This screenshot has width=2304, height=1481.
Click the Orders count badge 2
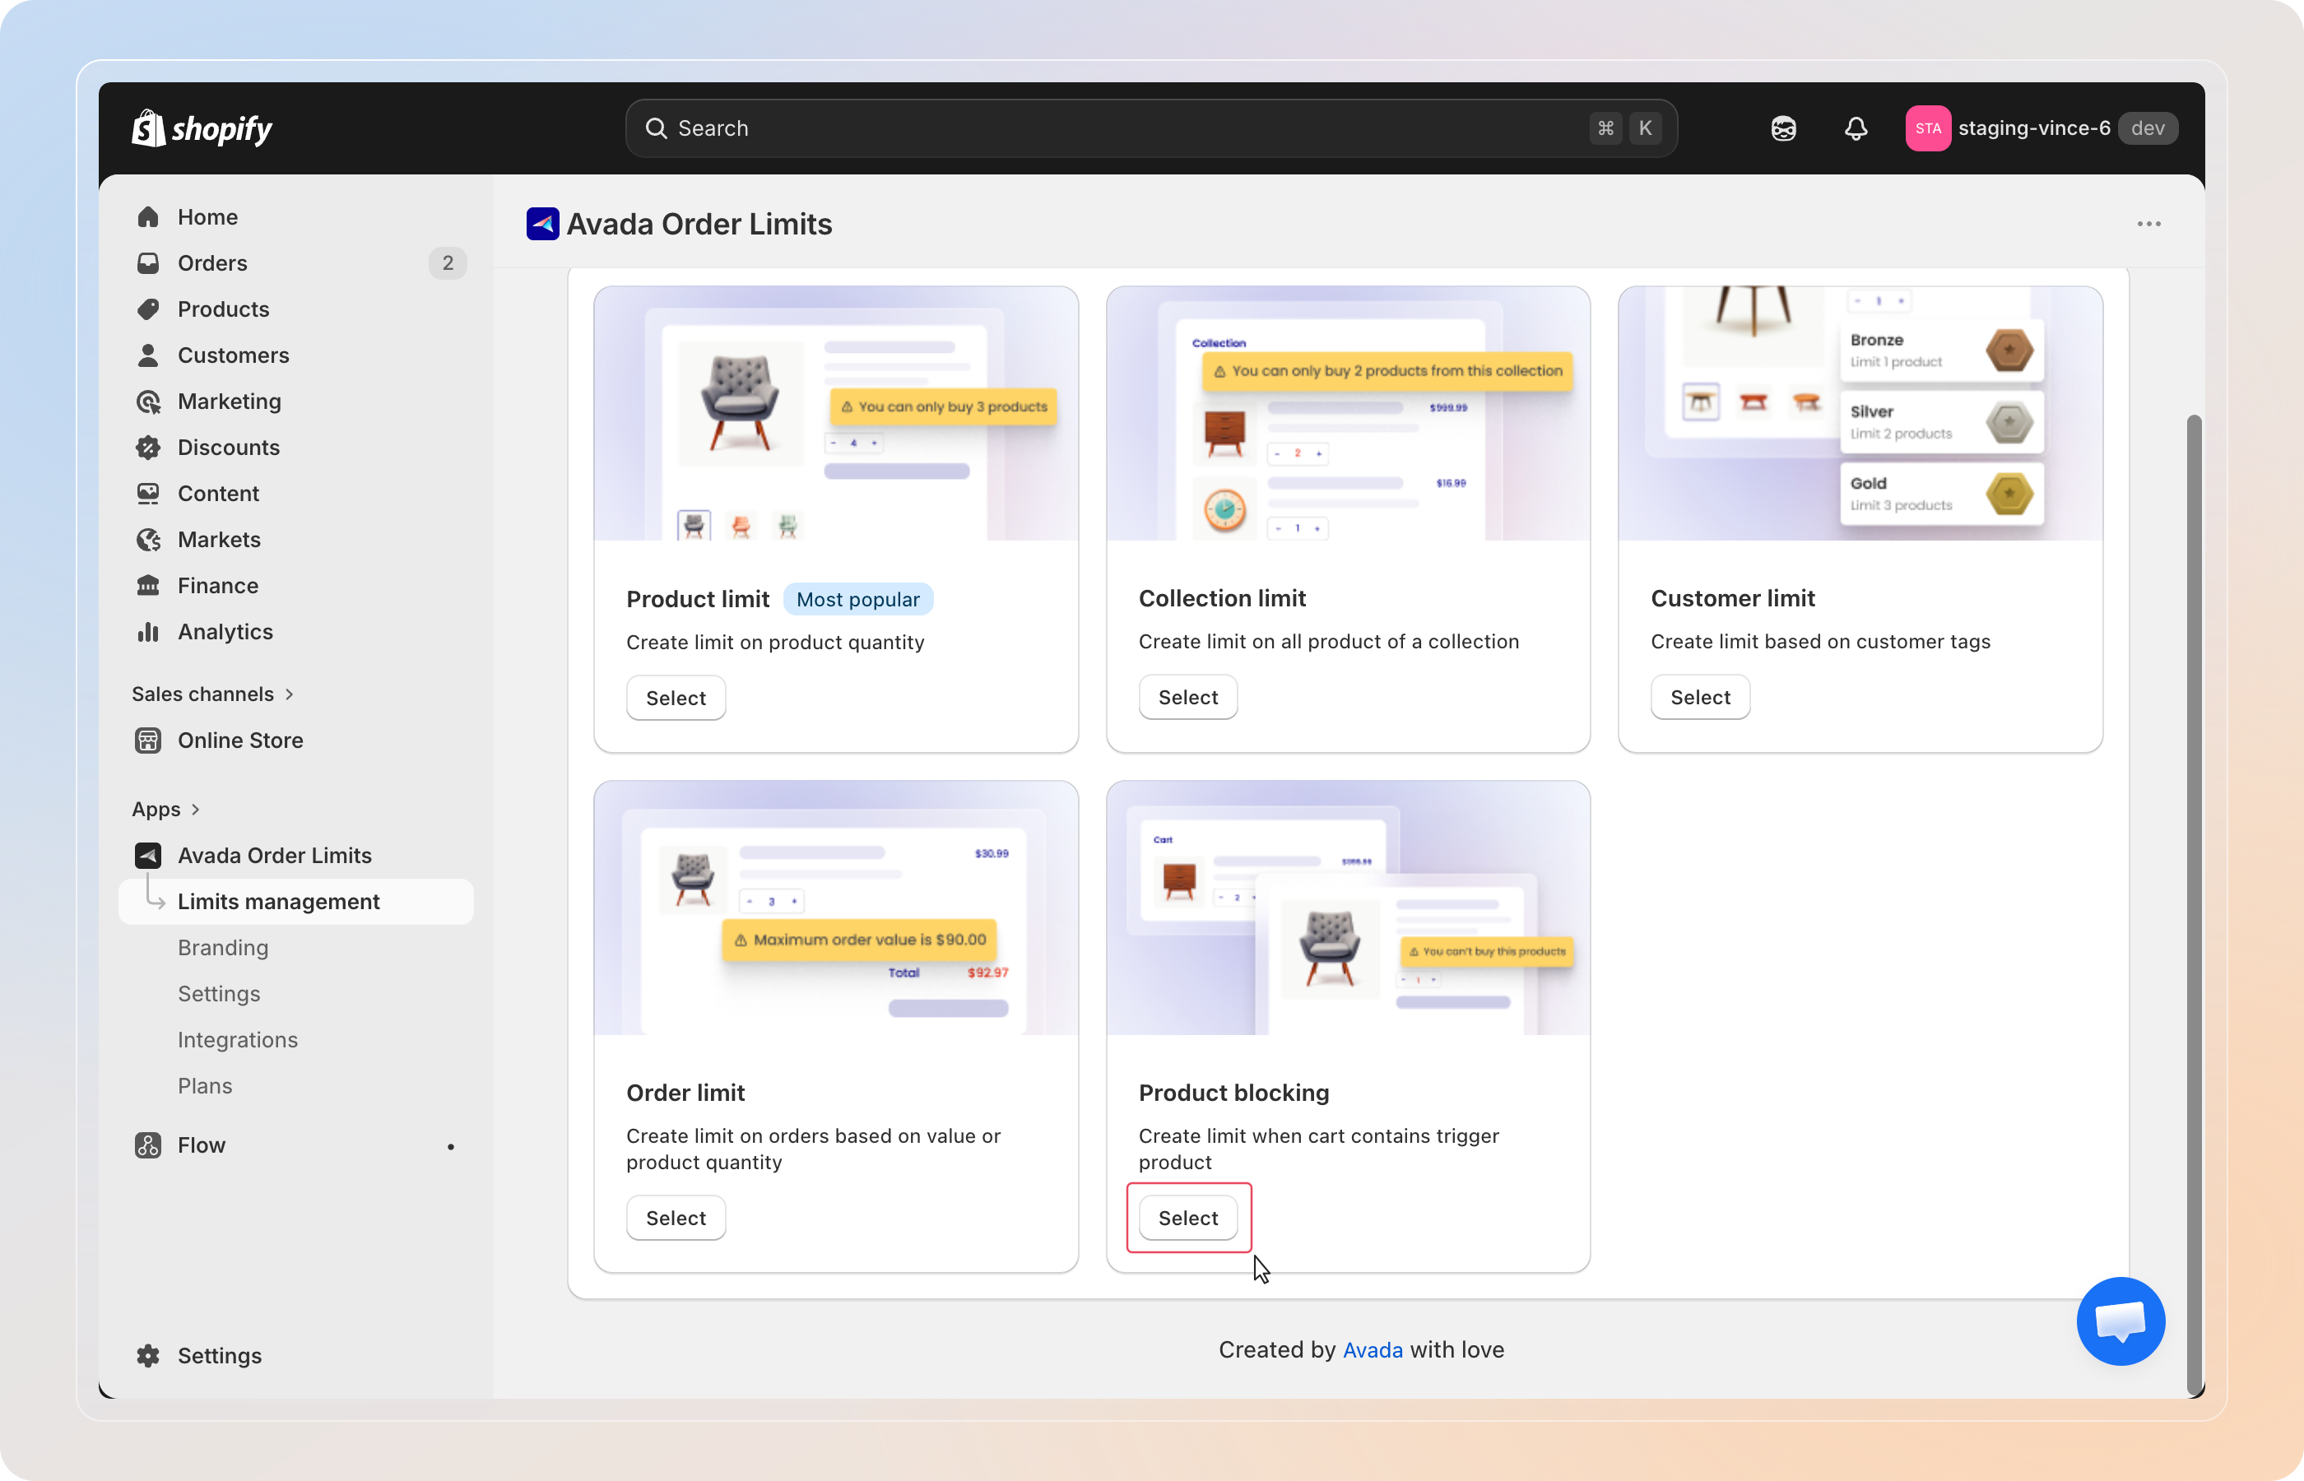[448, 263]
